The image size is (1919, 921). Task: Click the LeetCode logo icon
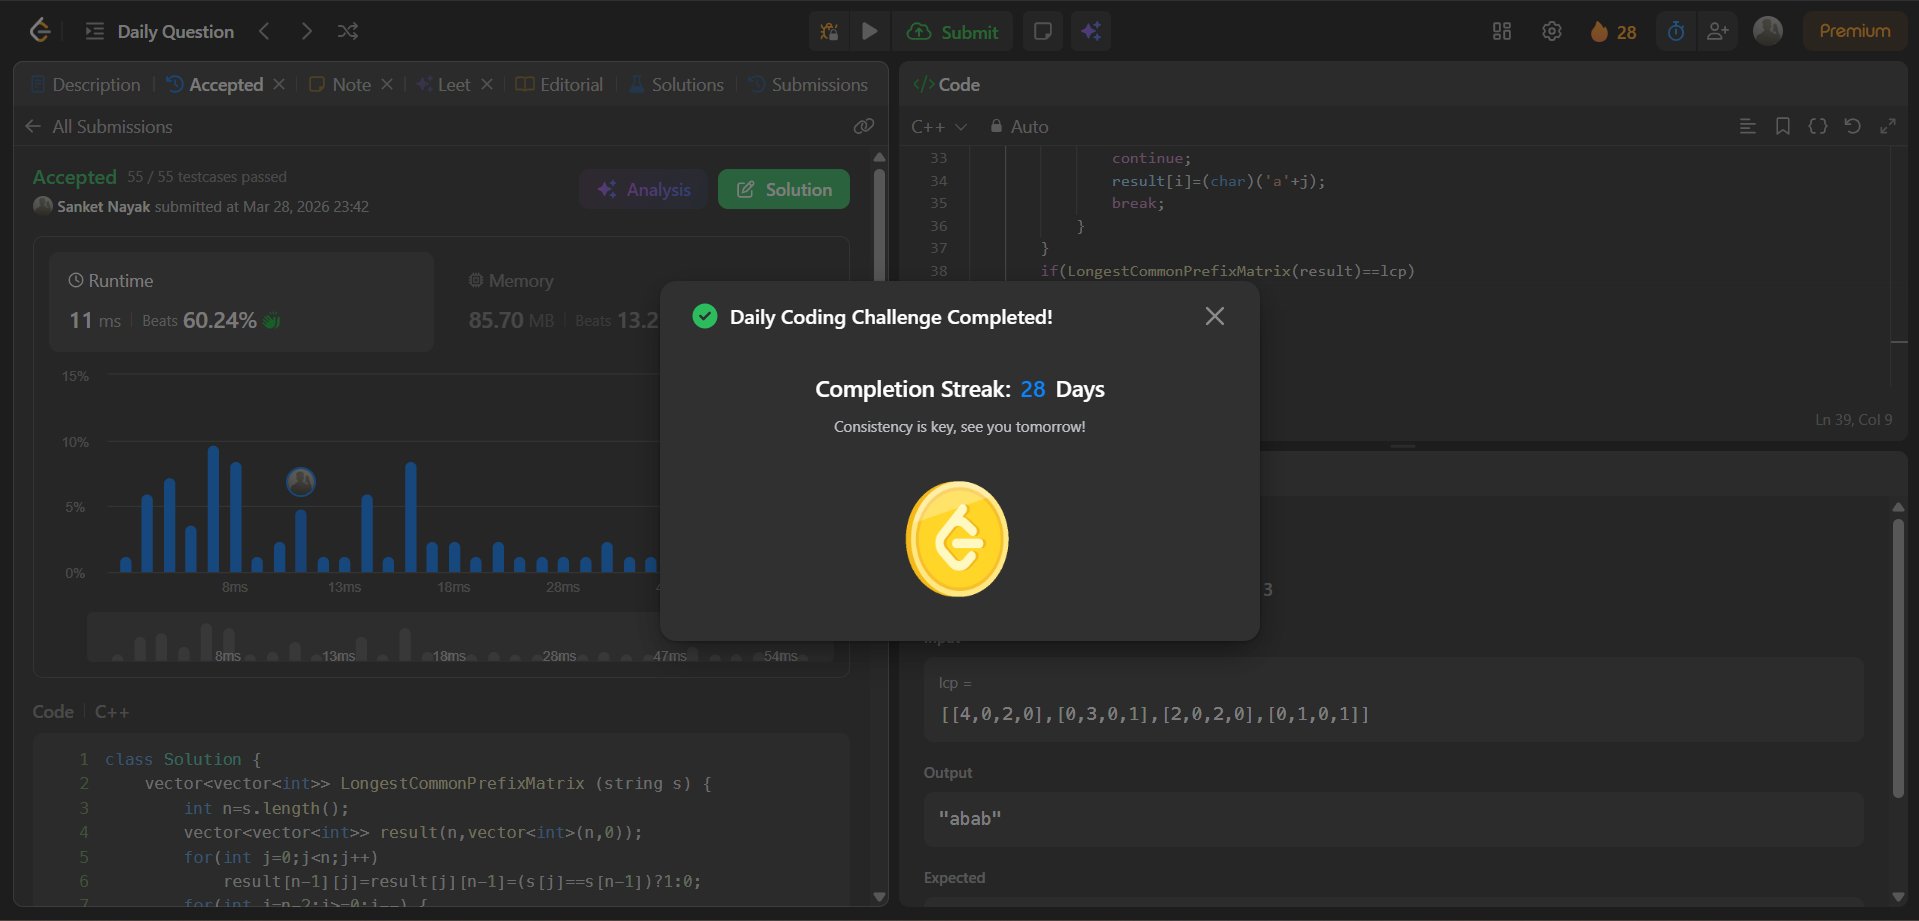click(40, 31)
